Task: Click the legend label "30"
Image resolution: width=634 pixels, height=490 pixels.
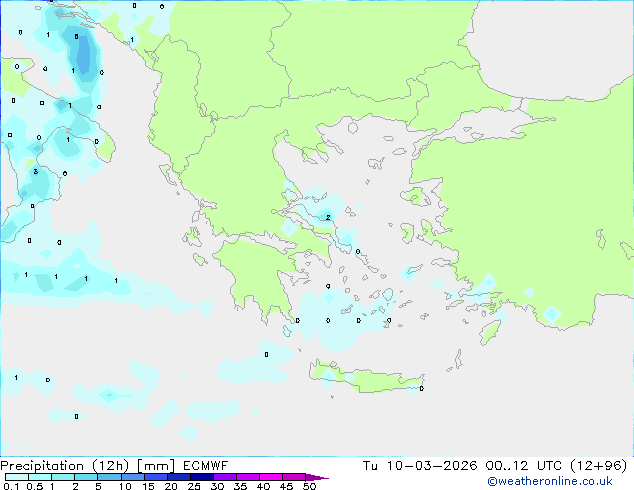Action: pyautogui.click(x=218, y=486)
